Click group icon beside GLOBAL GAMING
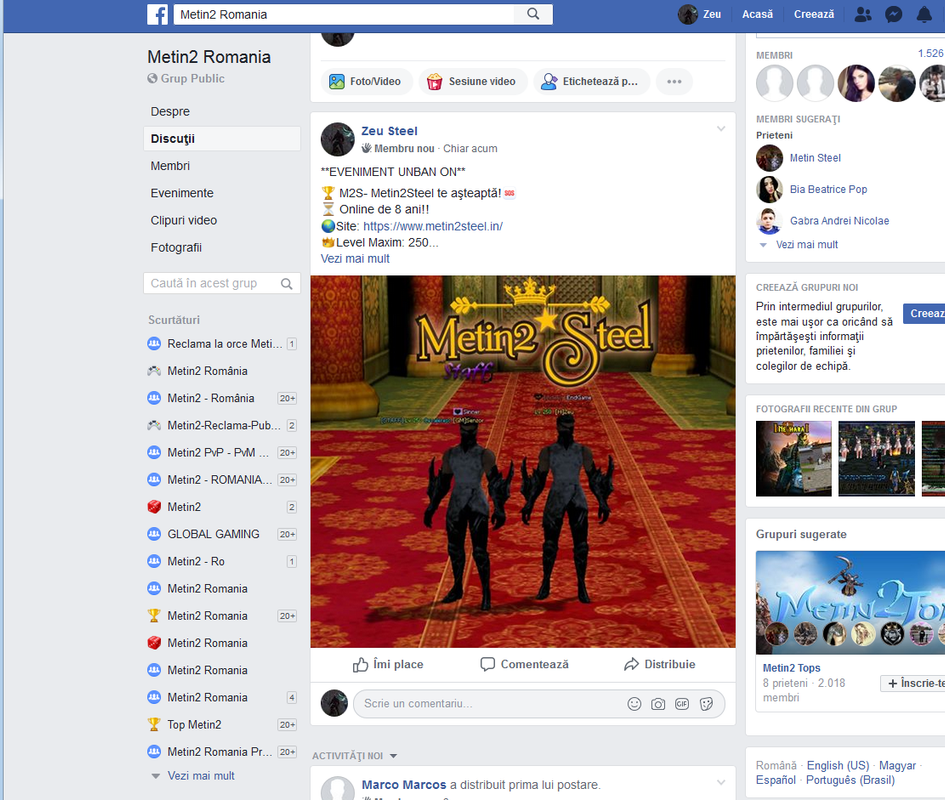This screenshot has width=945, height=800. (154, 534)
